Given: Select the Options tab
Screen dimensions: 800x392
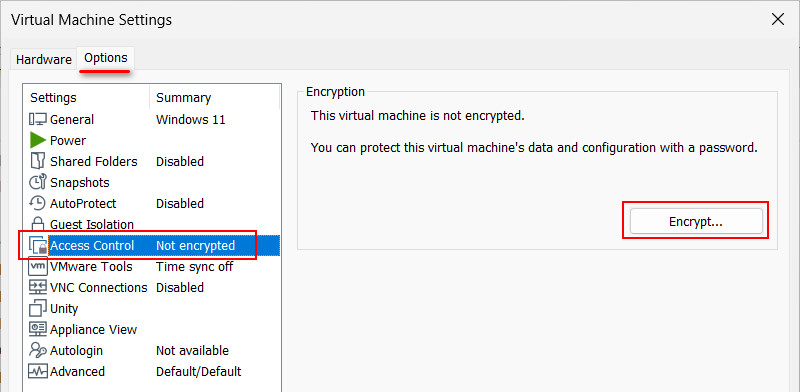Looking at the screenshot, I should coord(106,58).
